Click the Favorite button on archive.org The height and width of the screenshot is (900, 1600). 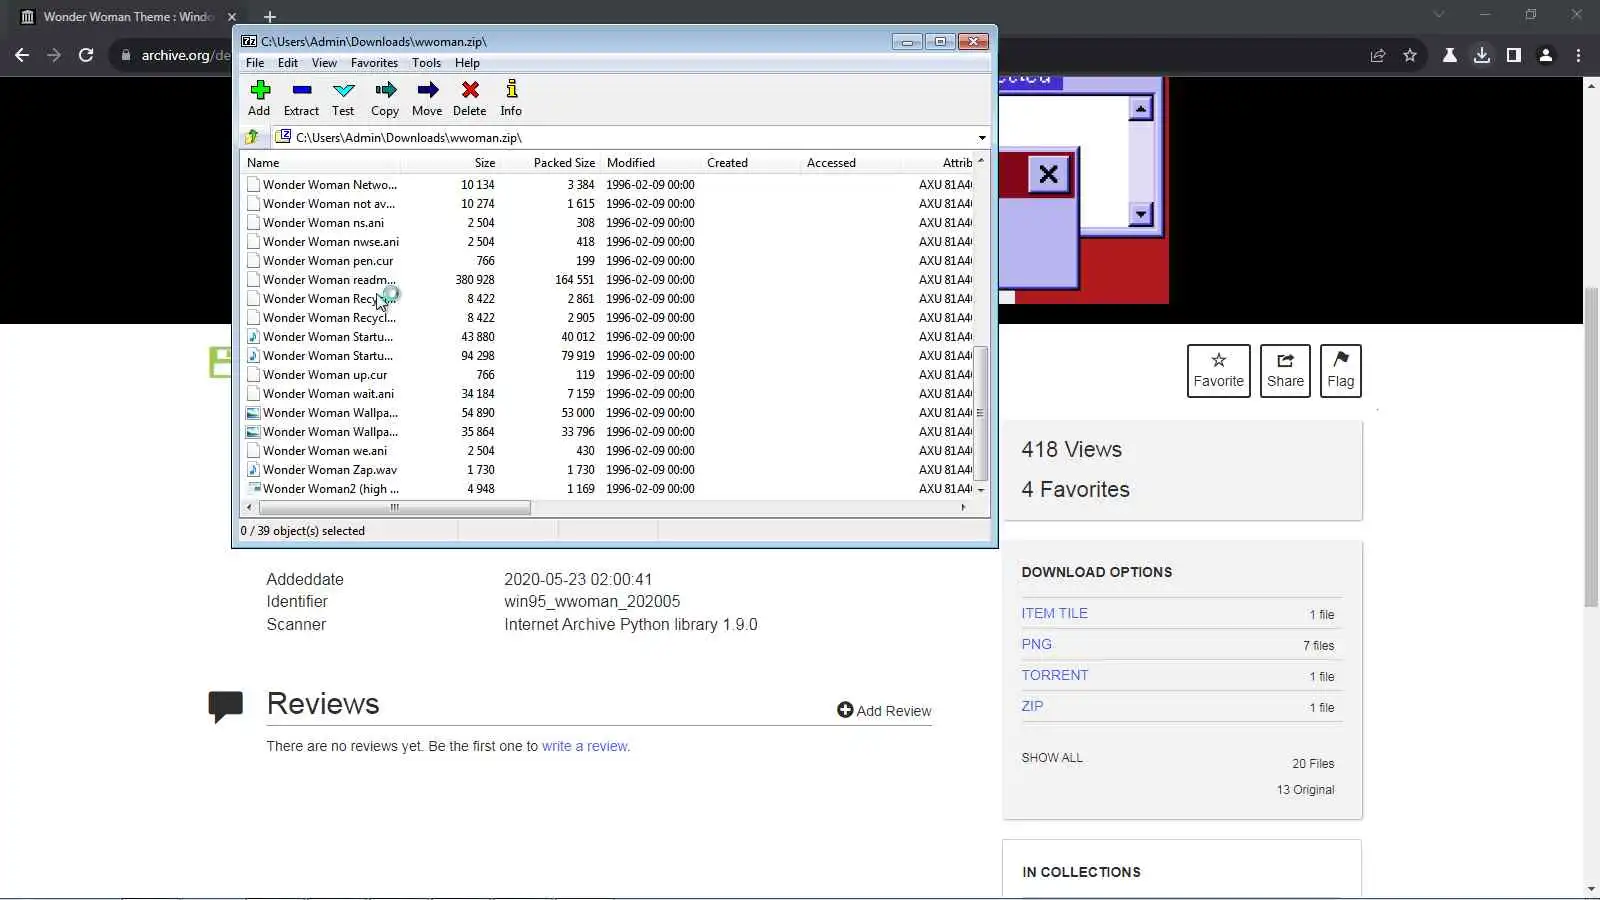(x=1219, y=371)
